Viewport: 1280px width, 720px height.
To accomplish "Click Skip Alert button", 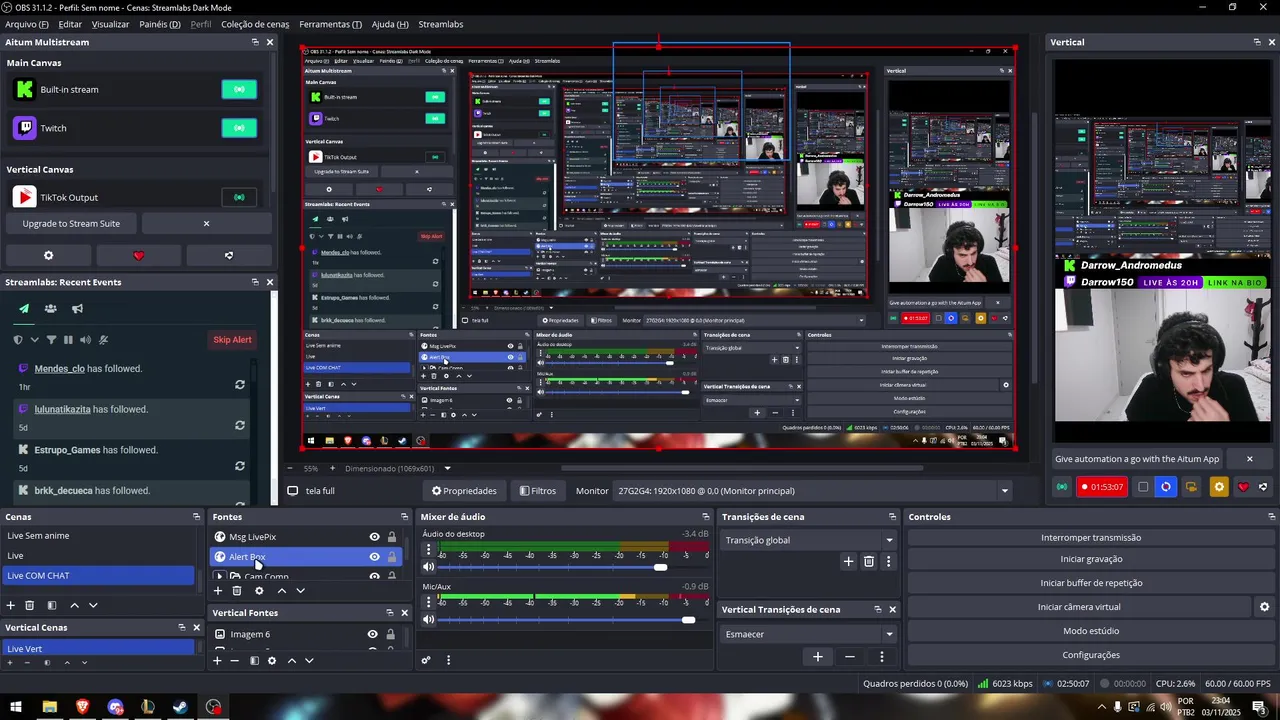I will pyautogui.click(x=232, y=340).
